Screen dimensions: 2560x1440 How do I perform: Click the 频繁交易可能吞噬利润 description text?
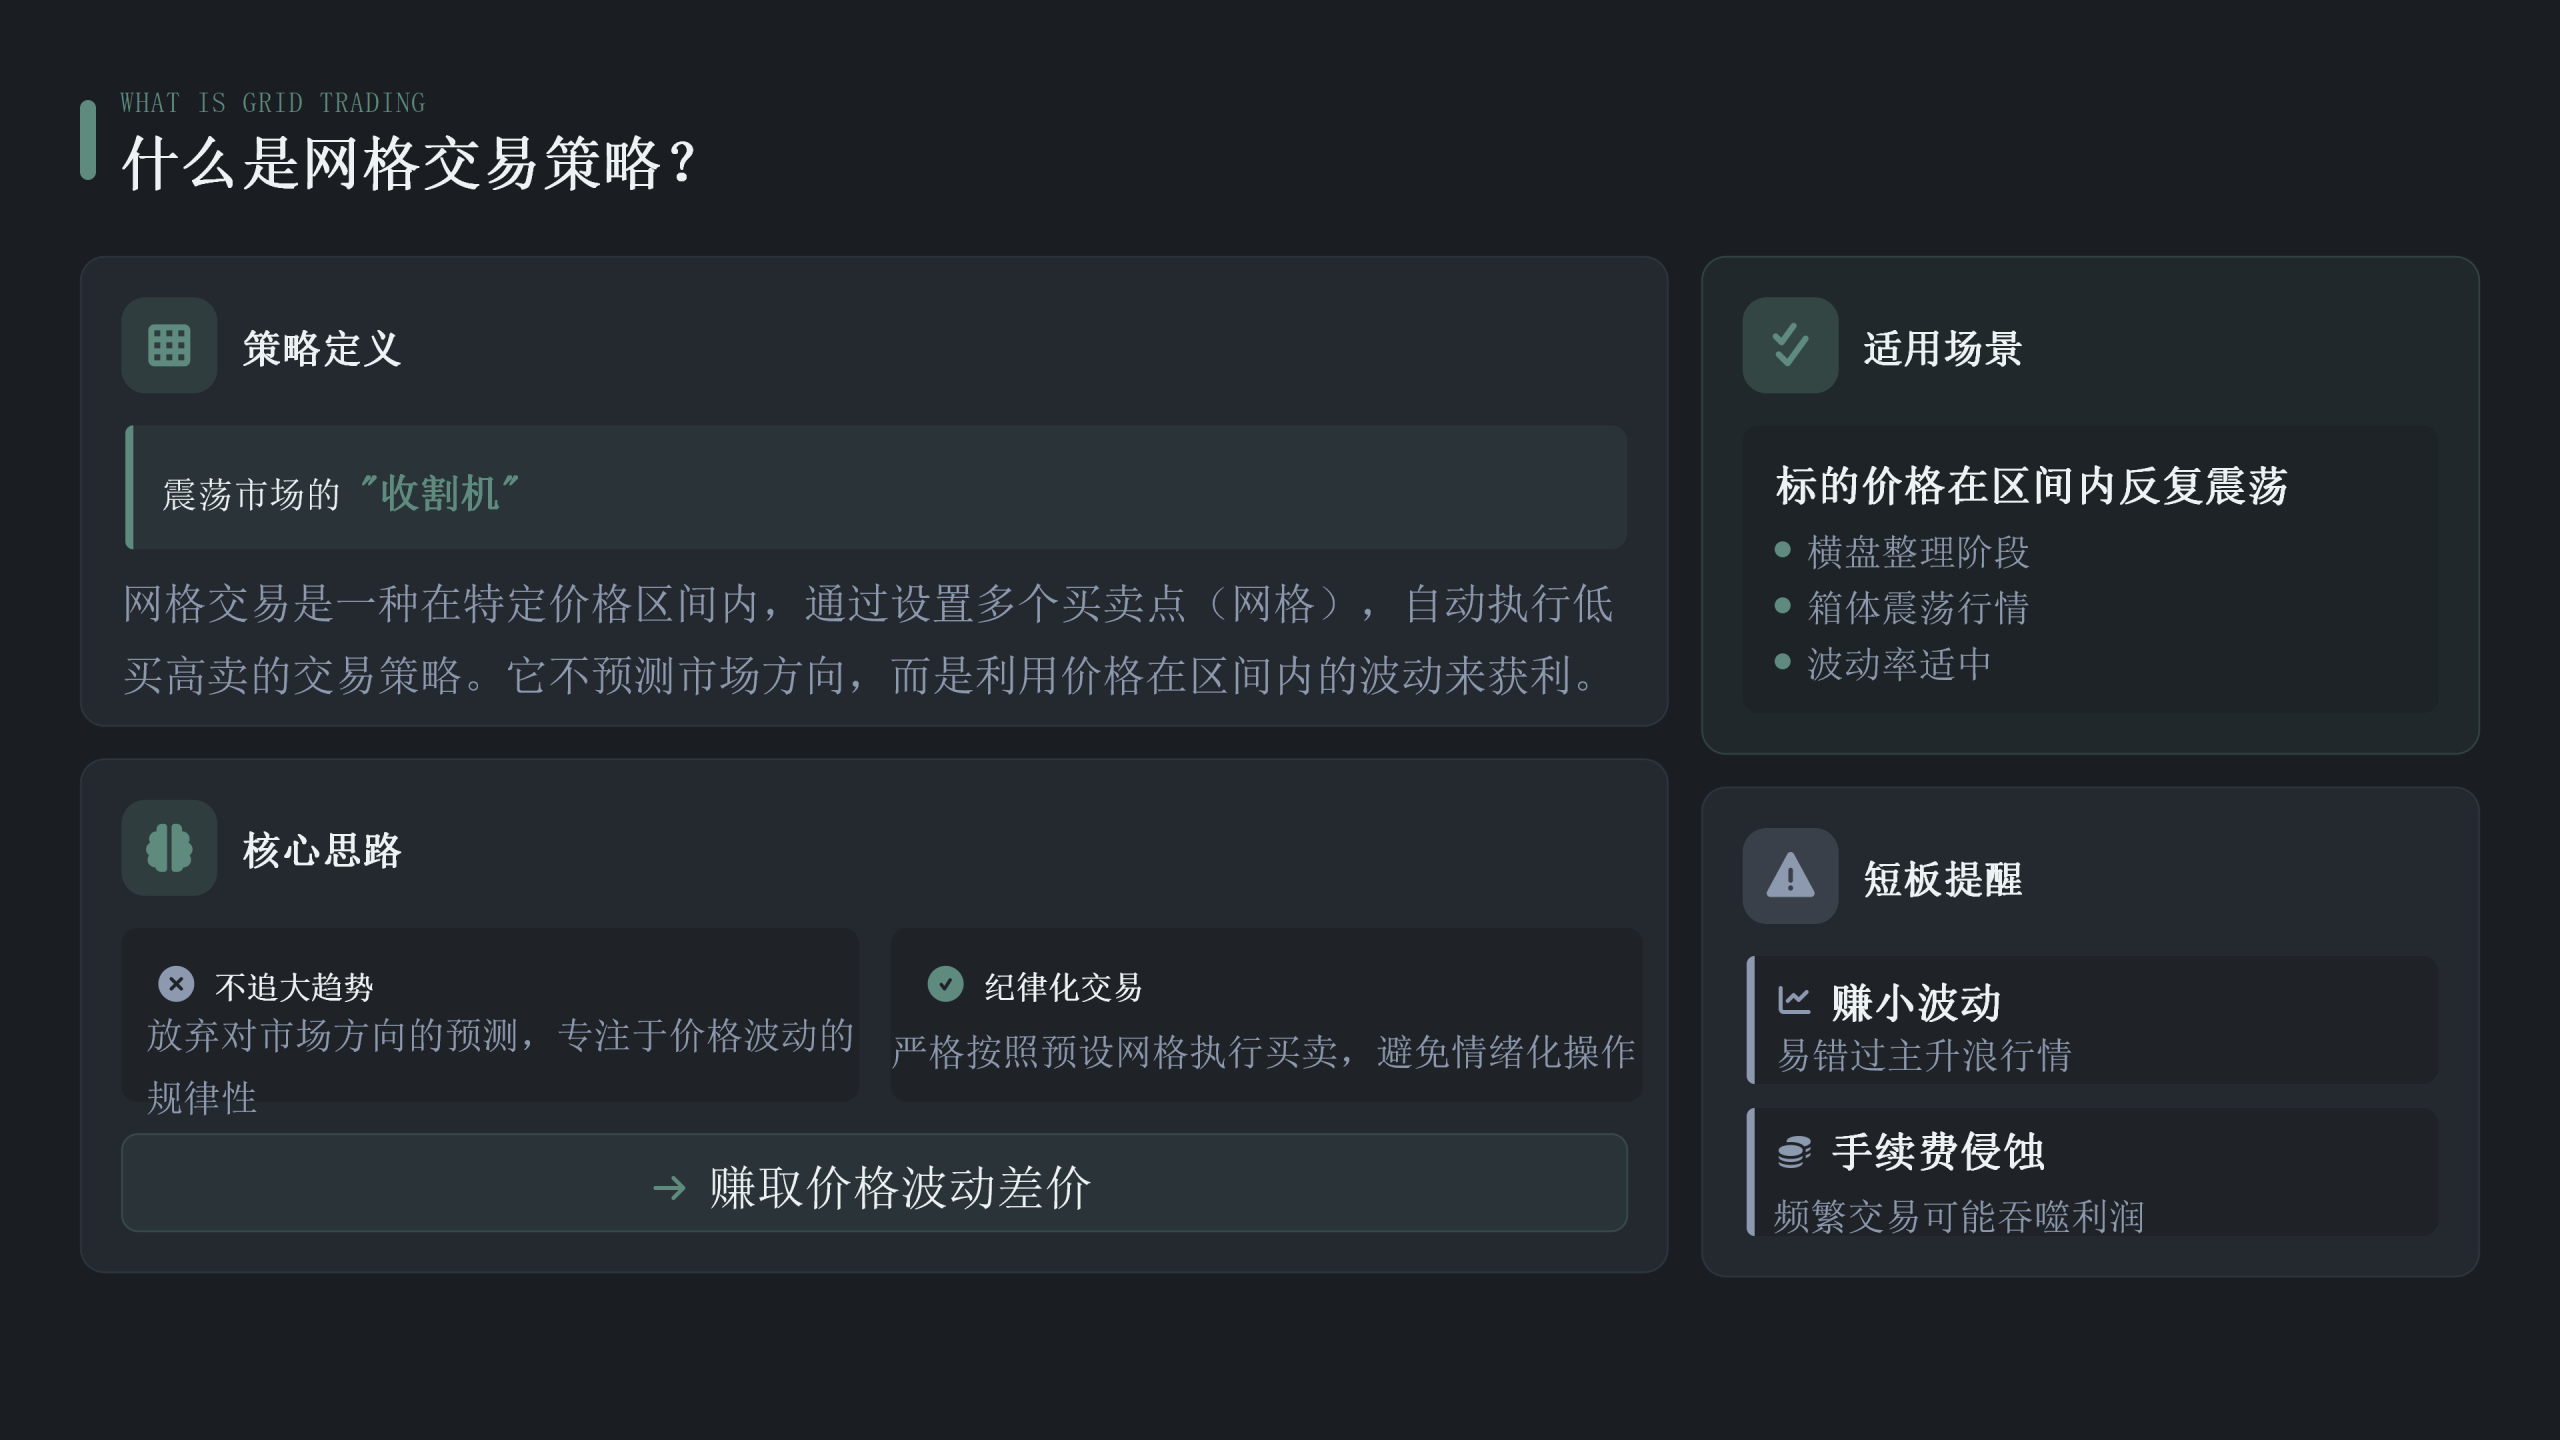coord(1959,1216)
